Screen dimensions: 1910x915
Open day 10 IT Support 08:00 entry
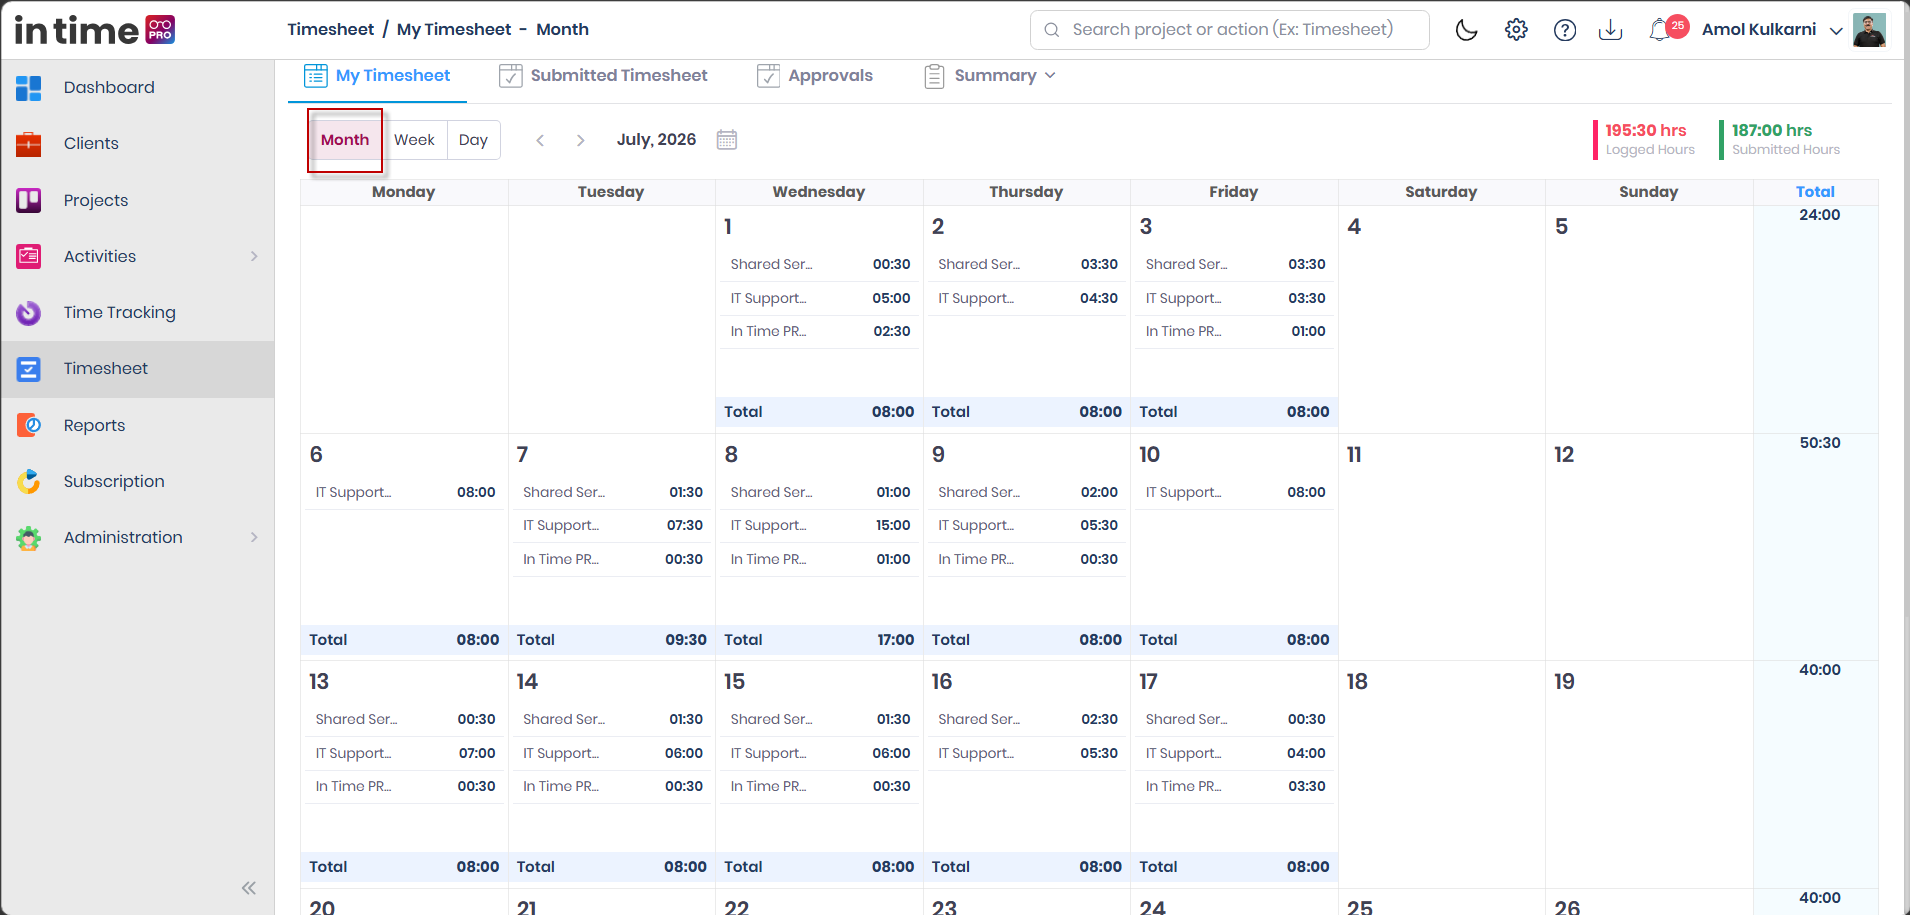pos(1235,493)
